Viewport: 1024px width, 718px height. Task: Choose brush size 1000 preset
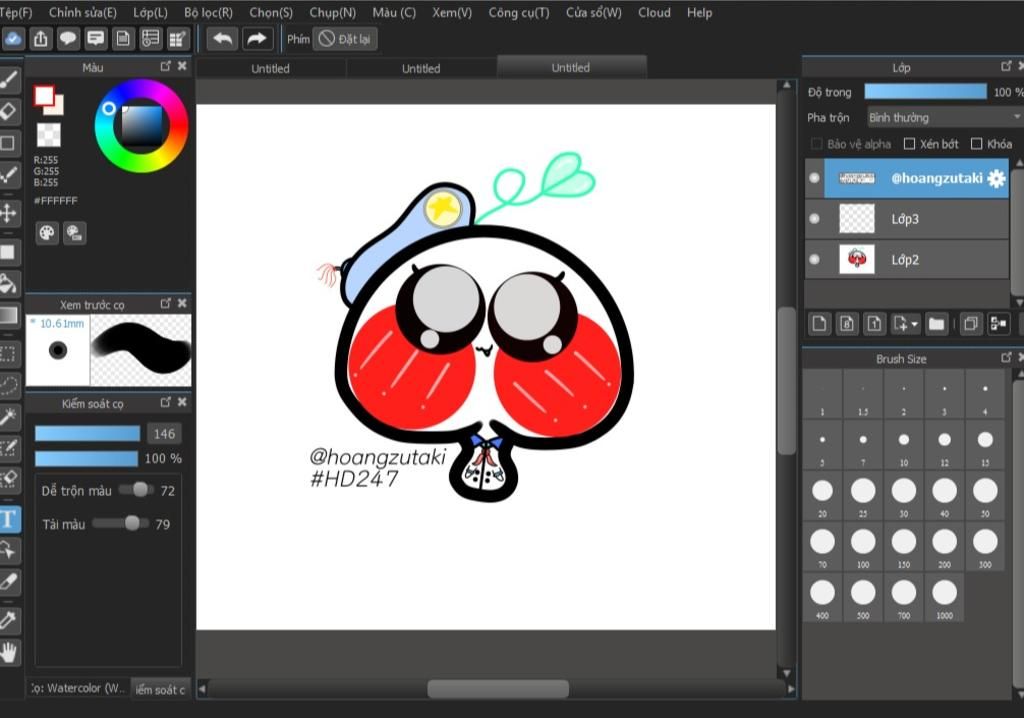(944, 598)
